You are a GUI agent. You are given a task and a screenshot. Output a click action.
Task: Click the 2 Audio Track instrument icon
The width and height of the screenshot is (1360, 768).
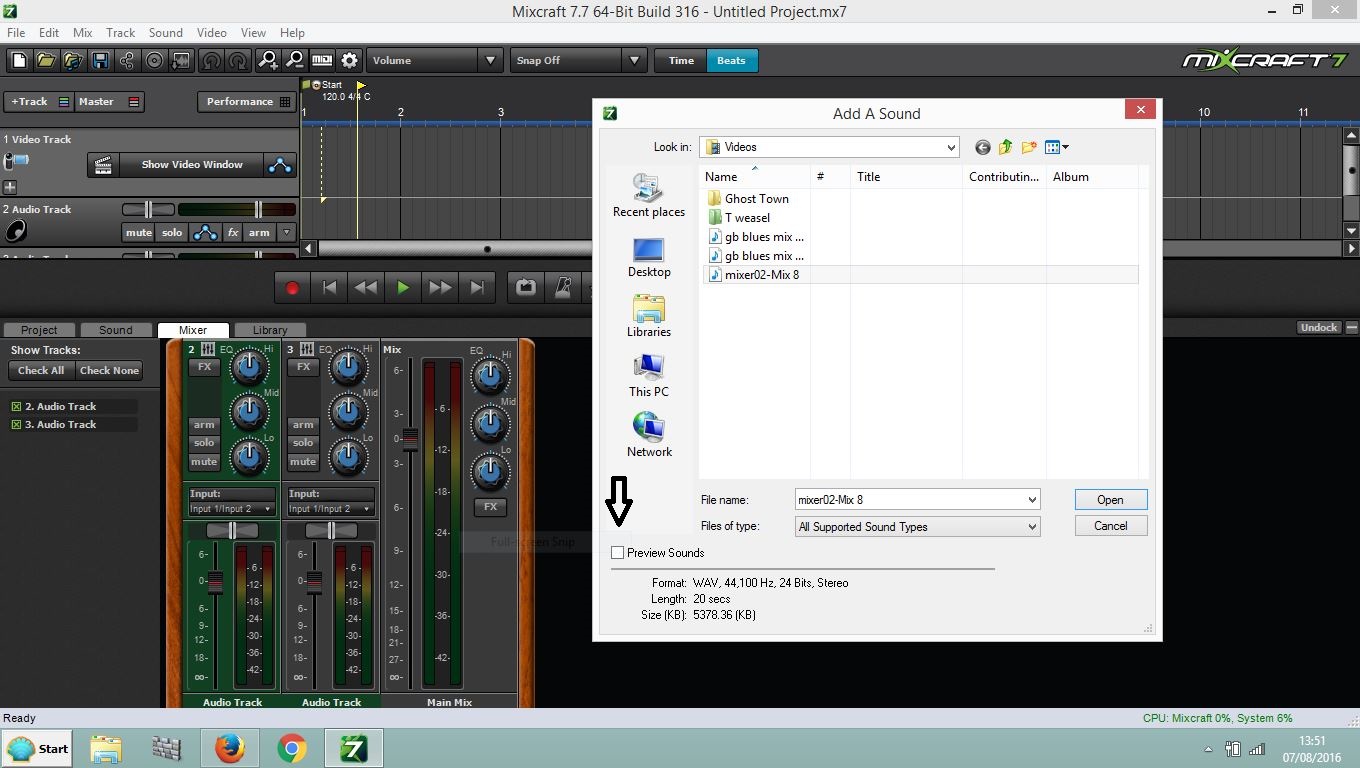tap(16, 232)
